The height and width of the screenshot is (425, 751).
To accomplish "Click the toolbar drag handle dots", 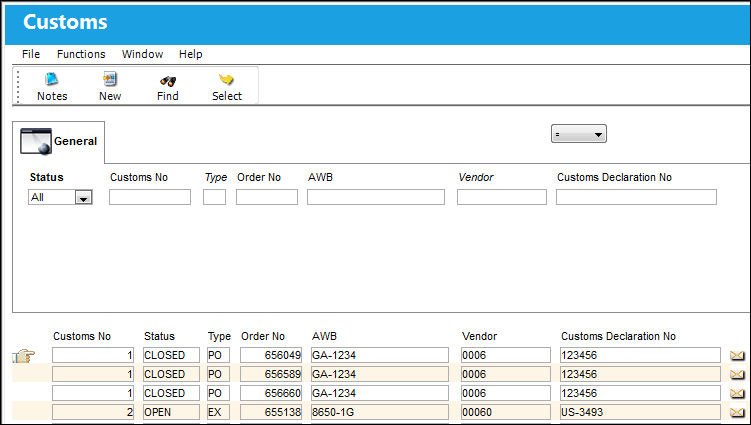I will coord(18,86).
